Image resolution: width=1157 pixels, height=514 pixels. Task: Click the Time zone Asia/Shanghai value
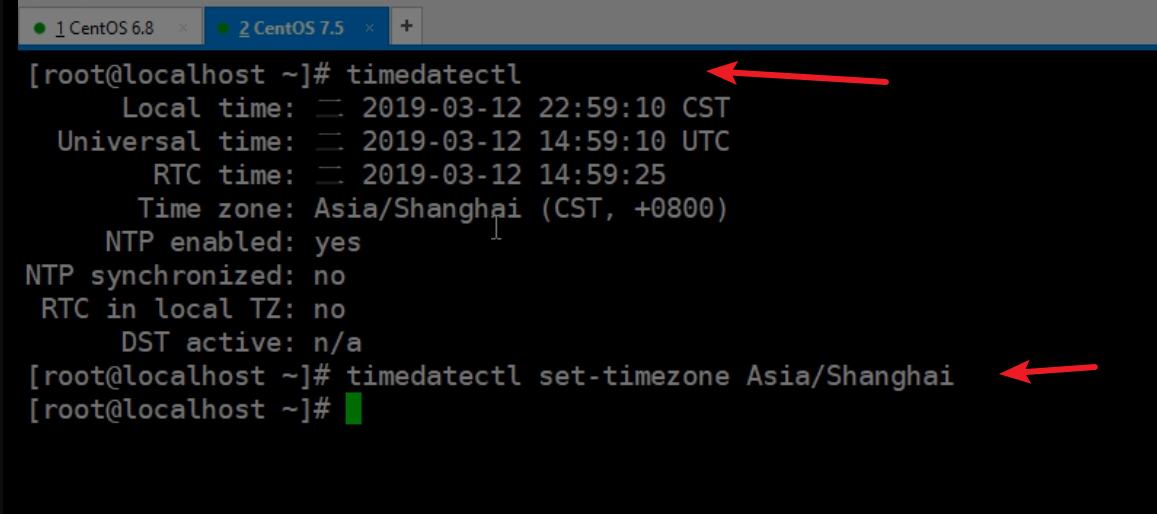[x=521, y=209]
